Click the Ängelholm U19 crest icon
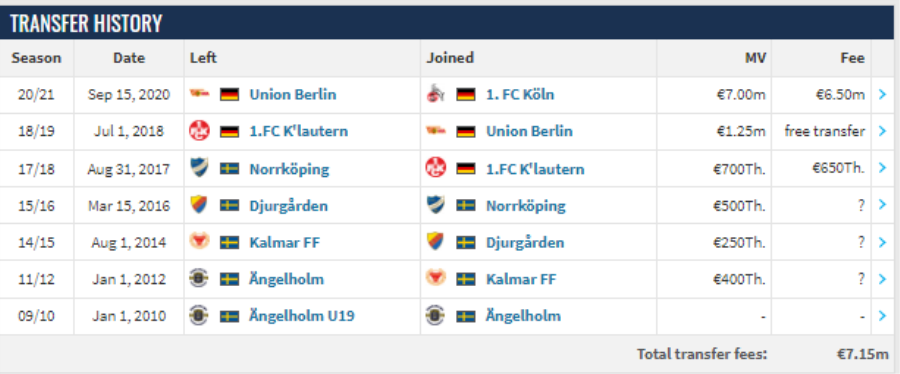 [x=199, y=316]
